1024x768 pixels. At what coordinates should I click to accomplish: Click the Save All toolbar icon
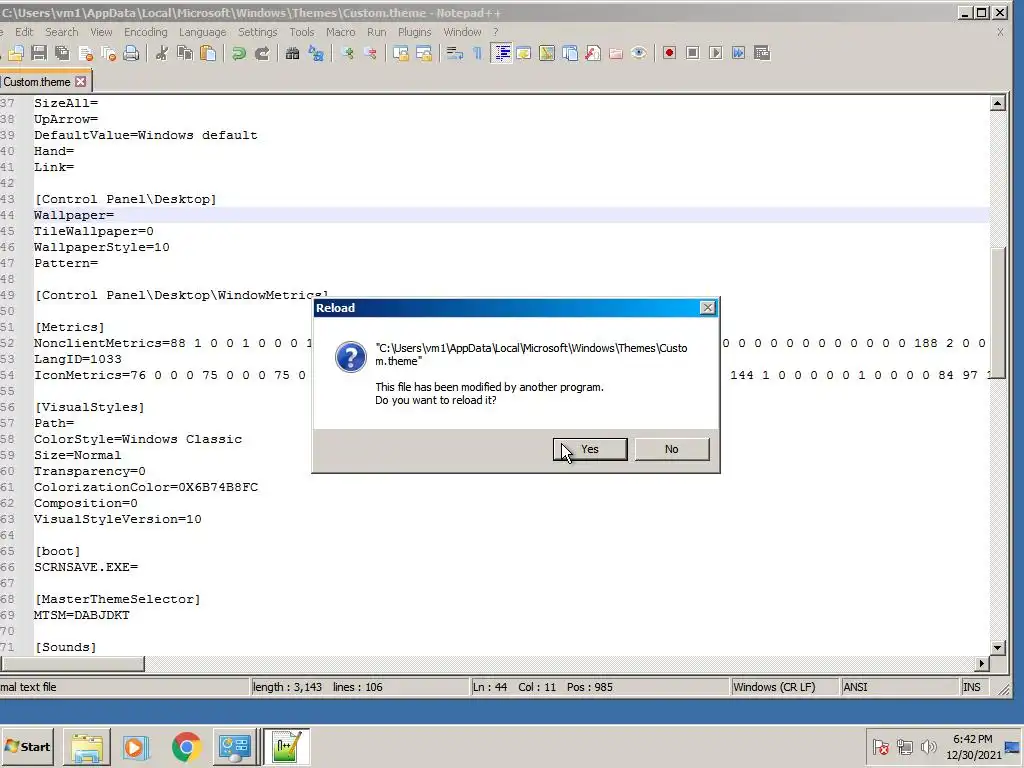[x=63, y=54]
